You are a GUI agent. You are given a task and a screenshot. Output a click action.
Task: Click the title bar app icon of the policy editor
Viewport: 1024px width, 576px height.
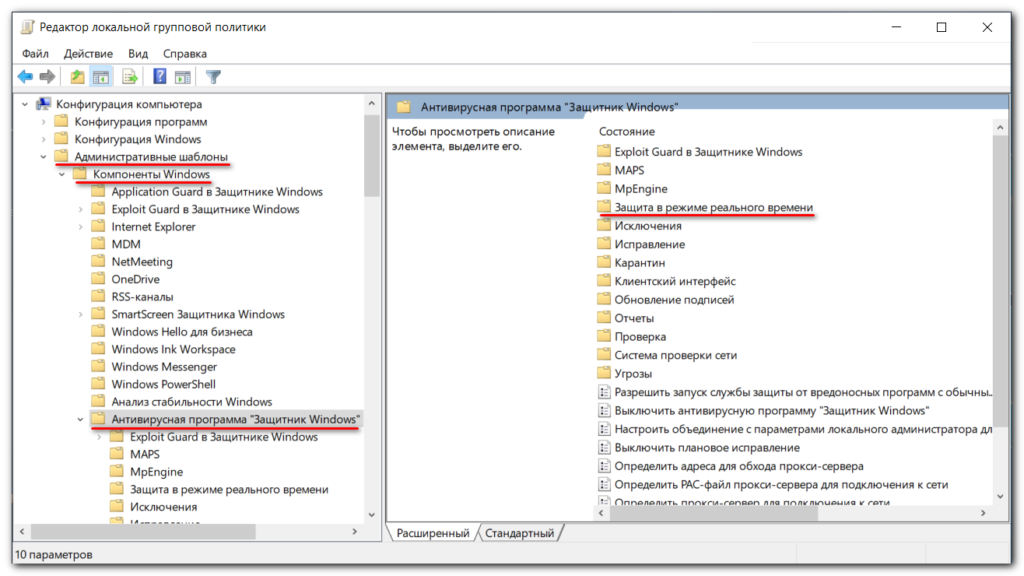(27, 27)
